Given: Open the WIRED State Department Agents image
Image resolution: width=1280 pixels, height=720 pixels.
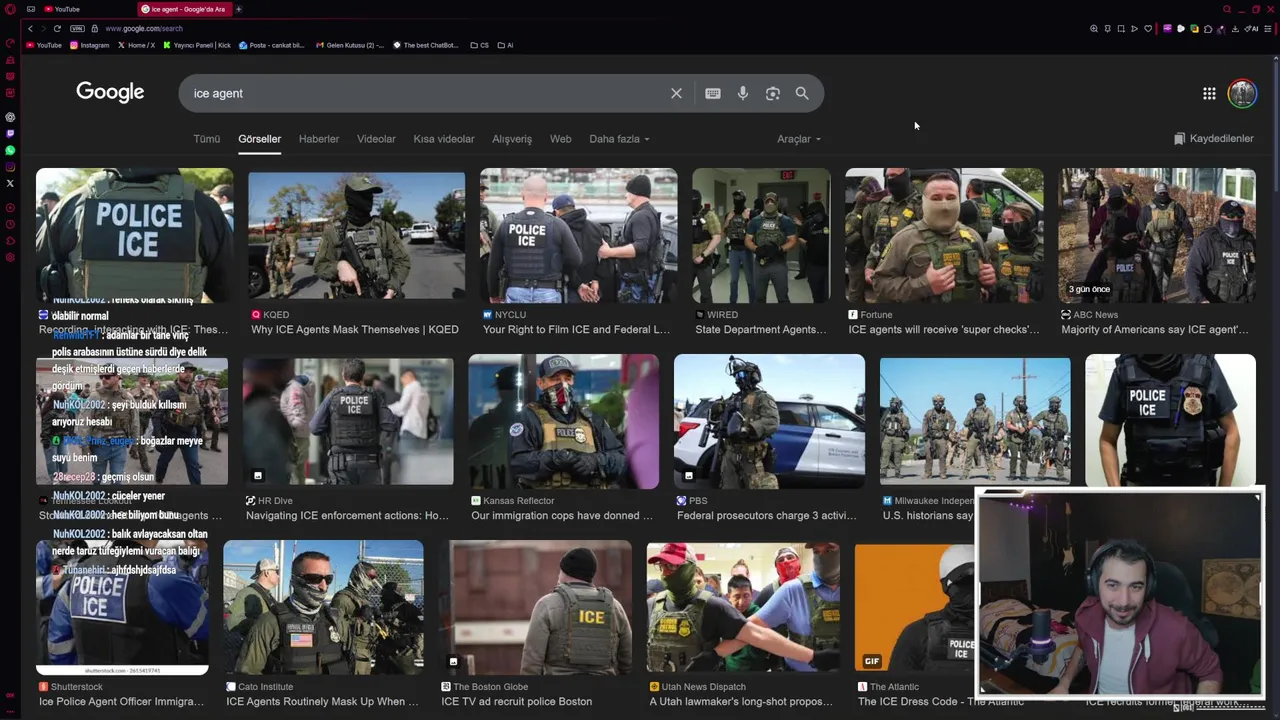Looking at the screenshot, I should click(761, 235).
